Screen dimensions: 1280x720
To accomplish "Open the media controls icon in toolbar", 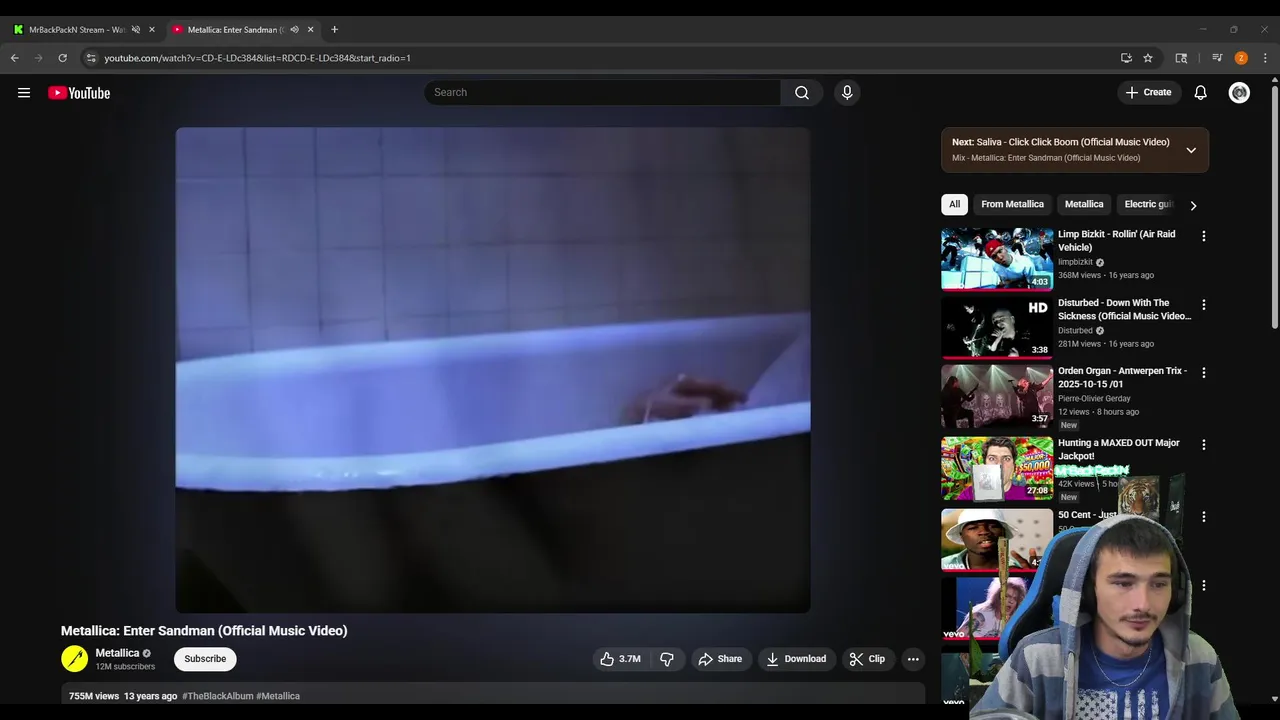I will pos(1217,58).
